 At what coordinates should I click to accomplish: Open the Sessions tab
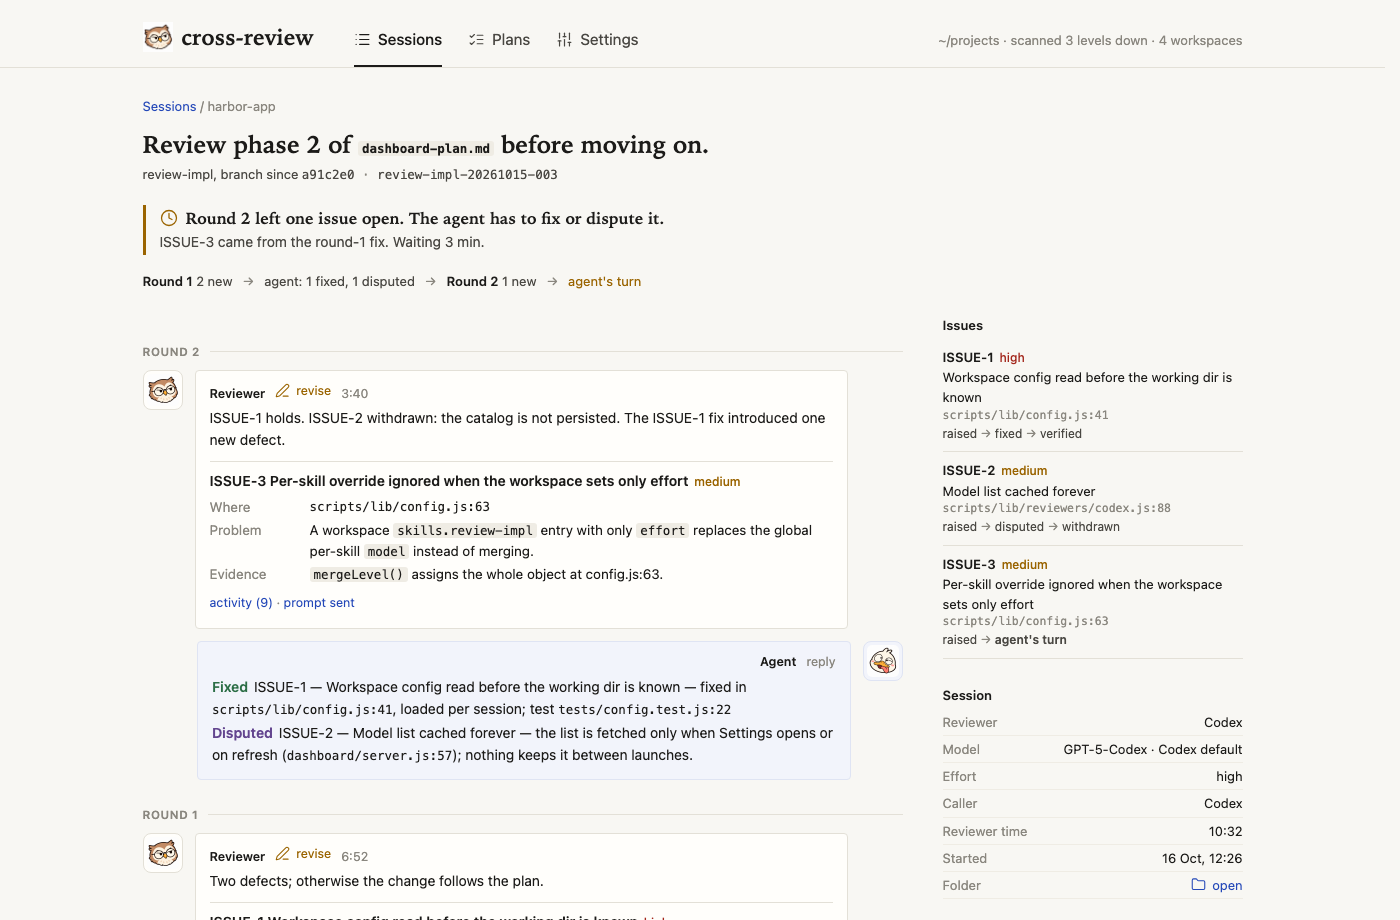(398, 40)
